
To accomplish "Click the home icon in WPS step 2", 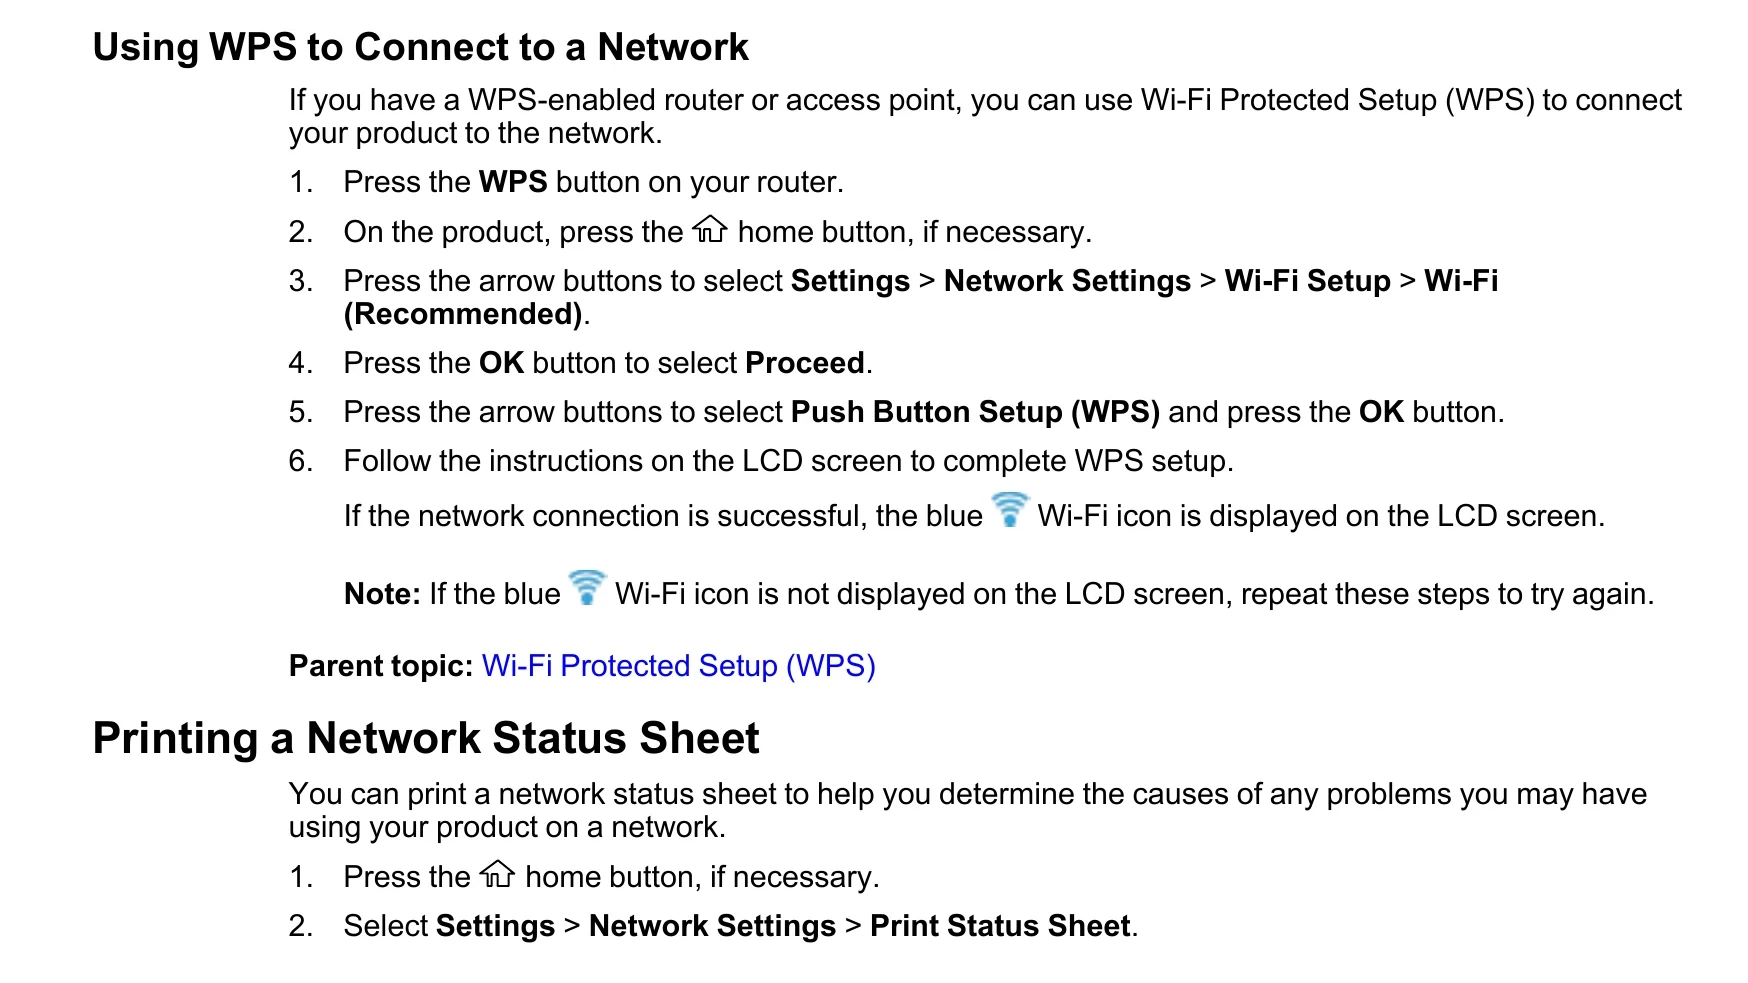I will tap(710, 230).
